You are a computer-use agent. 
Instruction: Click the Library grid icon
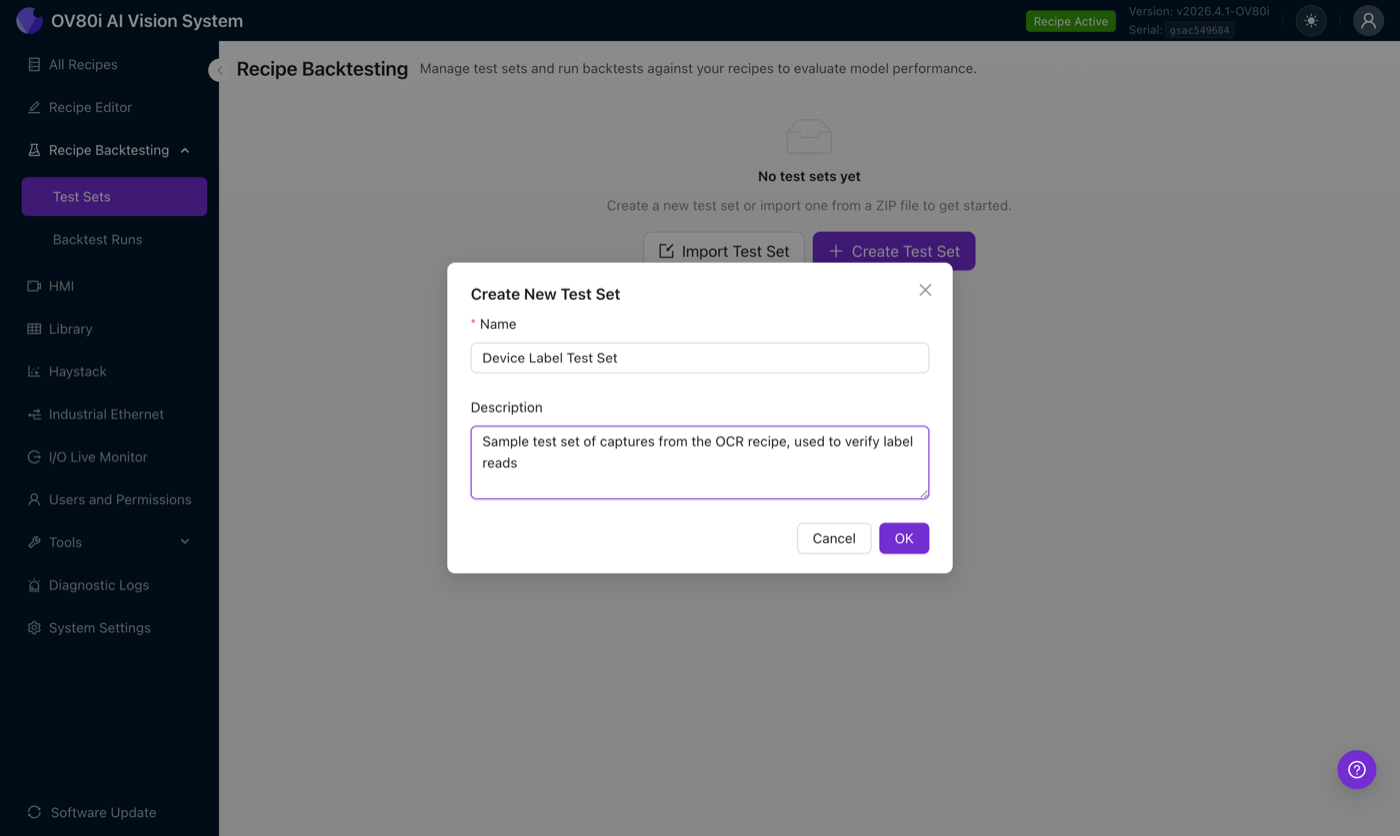point(36,328)
